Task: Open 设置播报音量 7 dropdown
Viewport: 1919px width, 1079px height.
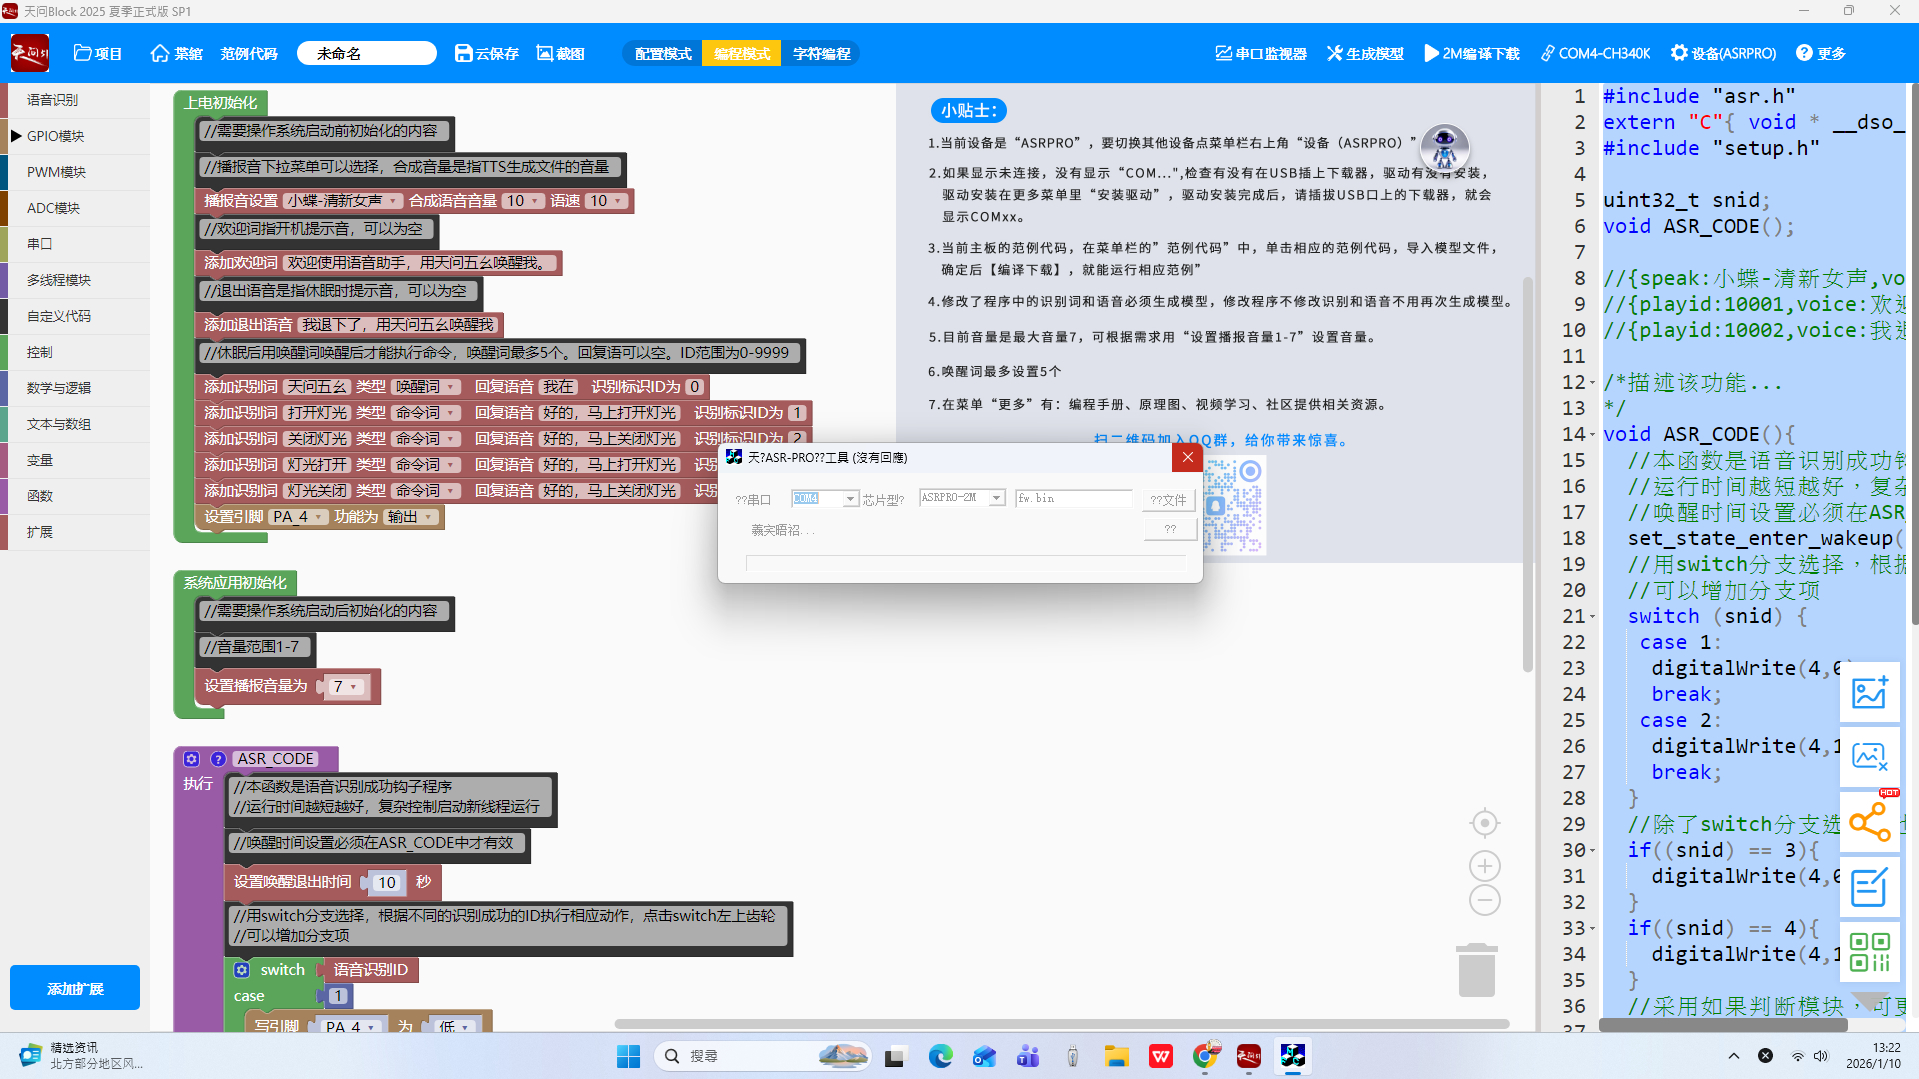Action: pos(346,687)
